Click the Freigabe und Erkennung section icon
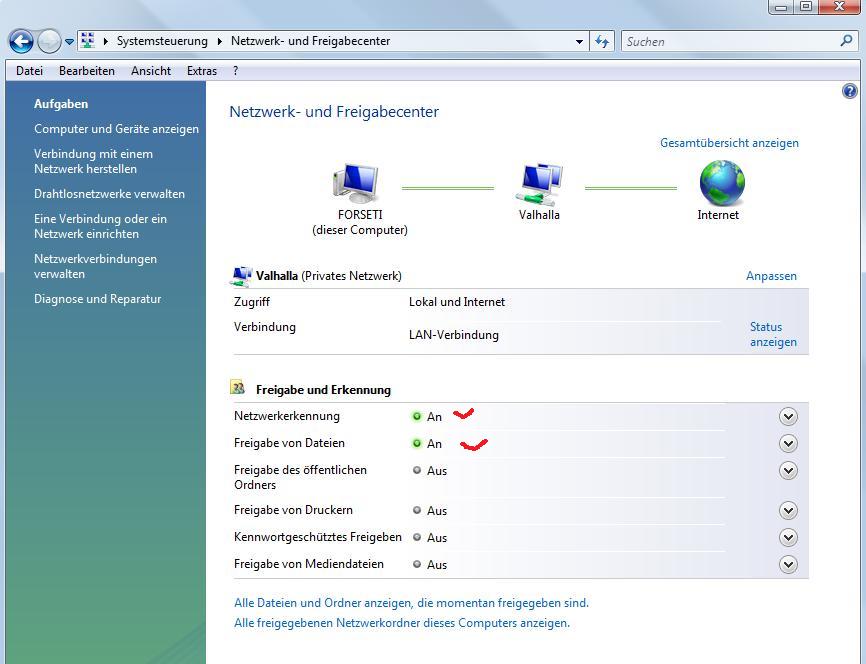Screen dimensions: 866x664 tap(237, 387)
